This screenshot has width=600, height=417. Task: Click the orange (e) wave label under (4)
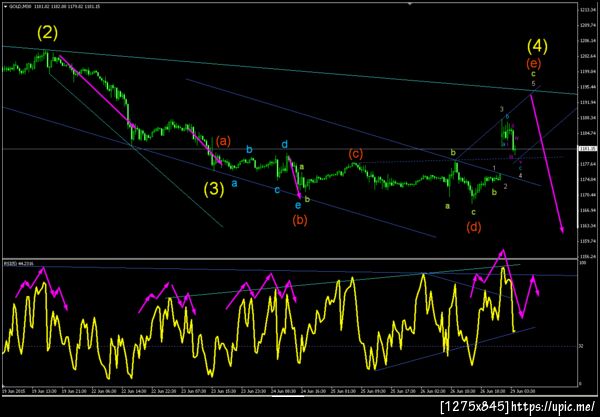(533, 63)
